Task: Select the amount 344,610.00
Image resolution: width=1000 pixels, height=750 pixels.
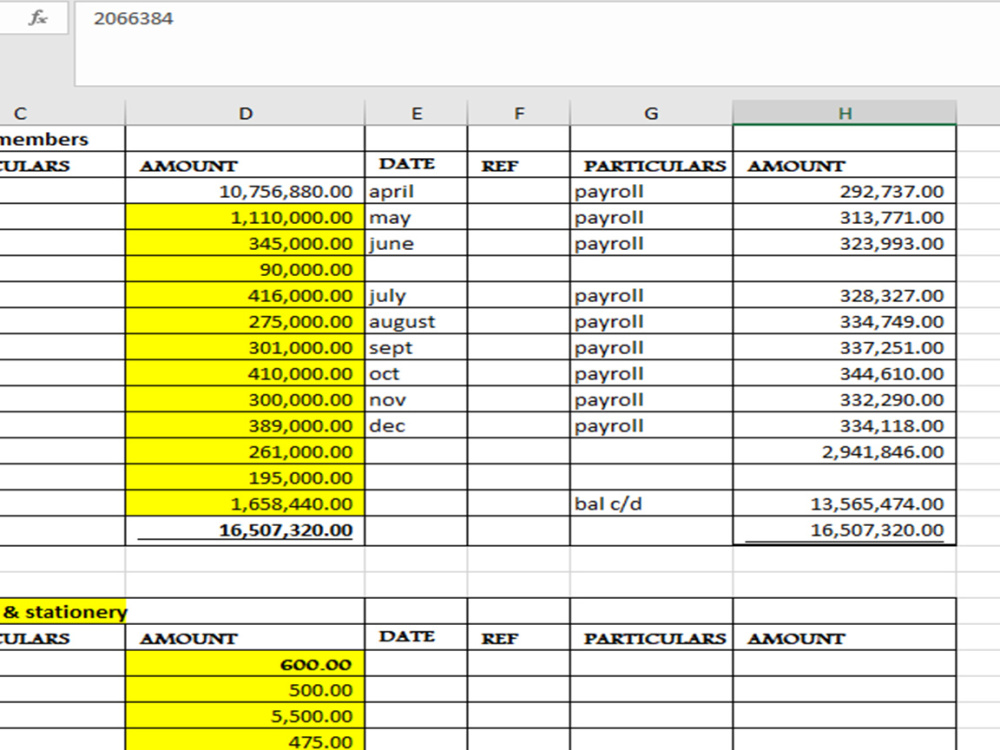Action: tap(844, 374)
